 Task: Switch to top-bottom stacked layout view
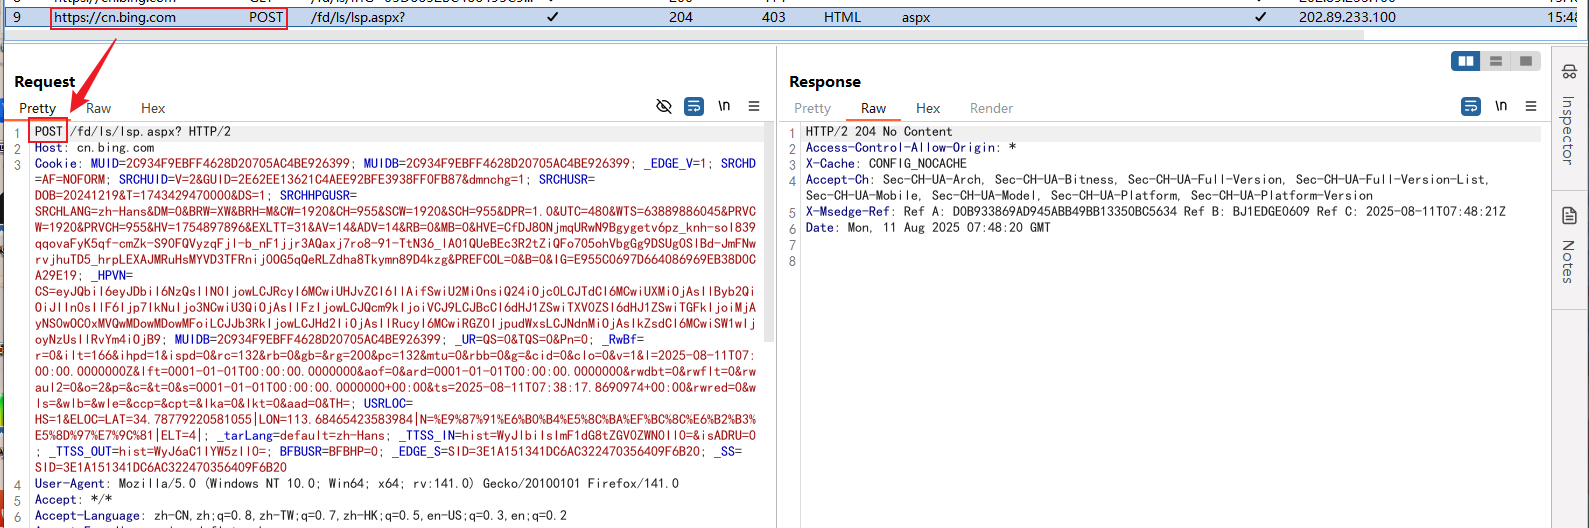[x=1496, y=61]
